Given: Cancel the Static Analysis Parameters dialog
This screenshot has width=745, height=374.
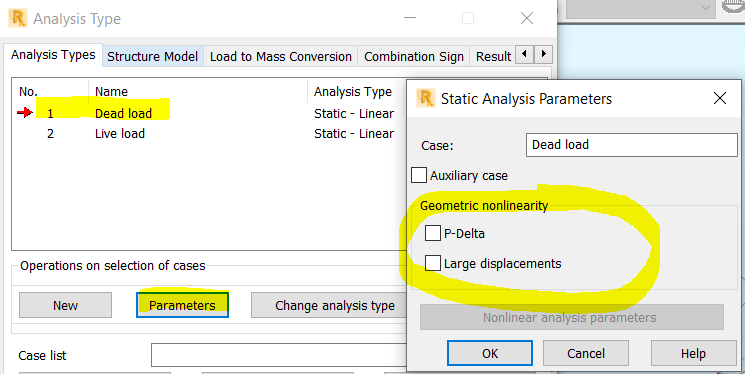Looking at the screenshot, I should coord(586,353).
